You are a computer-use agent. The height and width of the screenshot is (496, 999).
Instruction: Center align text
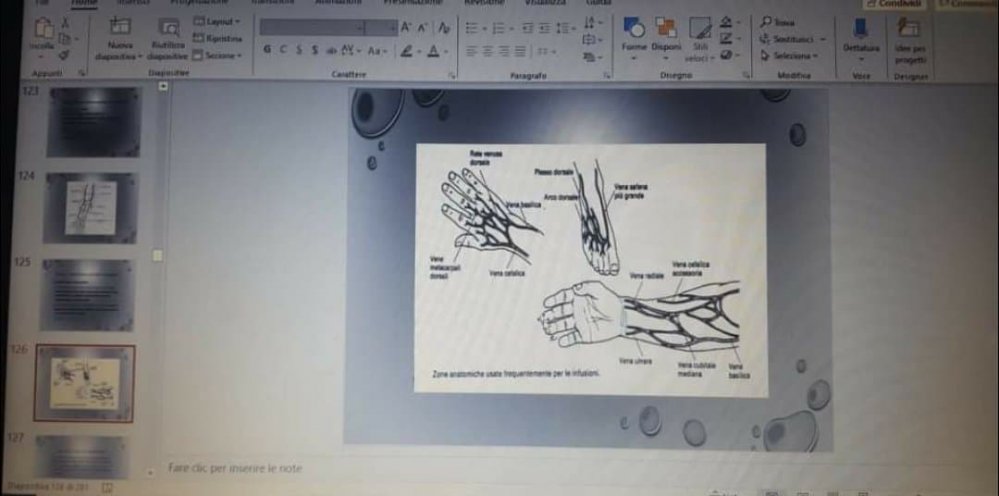[489, 52]
